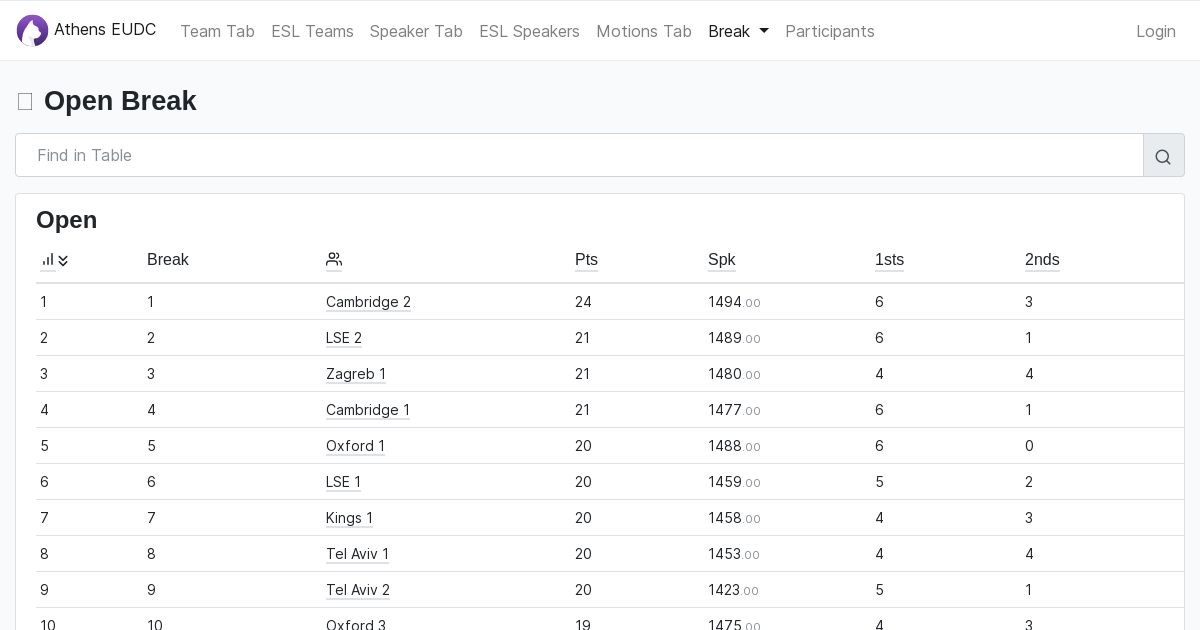1200x630 pixels.
Task: Click the icon beside Open Break title
Action: coord(25,101)
